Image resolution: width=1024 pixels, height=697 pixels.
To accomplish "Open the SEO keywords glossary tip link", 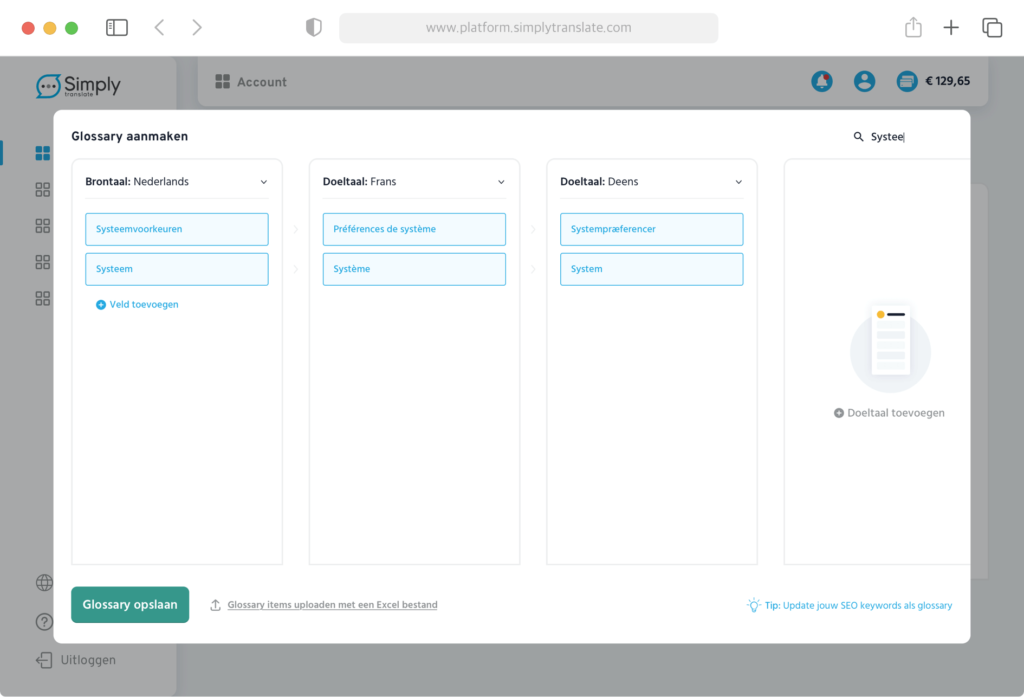I will tap(858, 605).
